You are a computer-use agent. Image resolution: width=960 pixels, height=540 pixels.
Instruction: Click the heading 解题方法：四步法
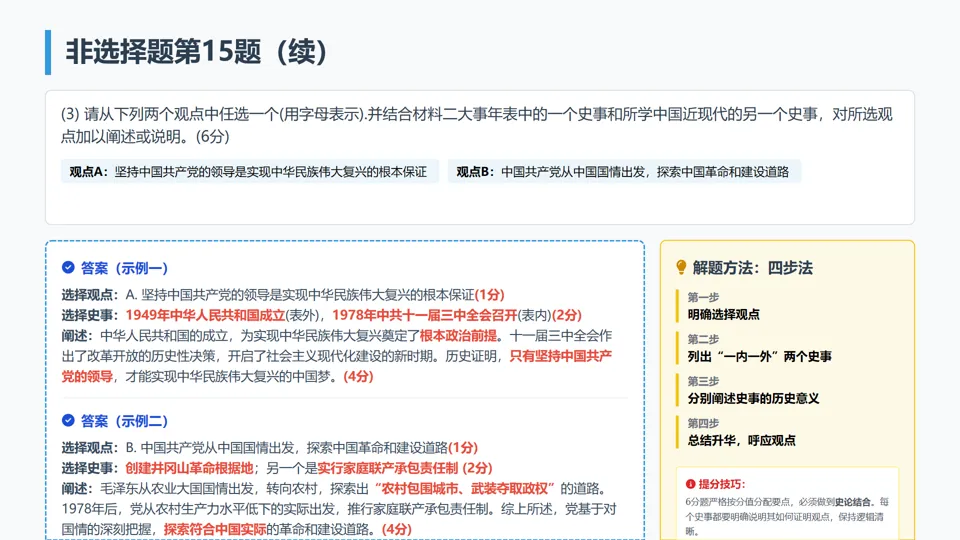tap(752, 268)
